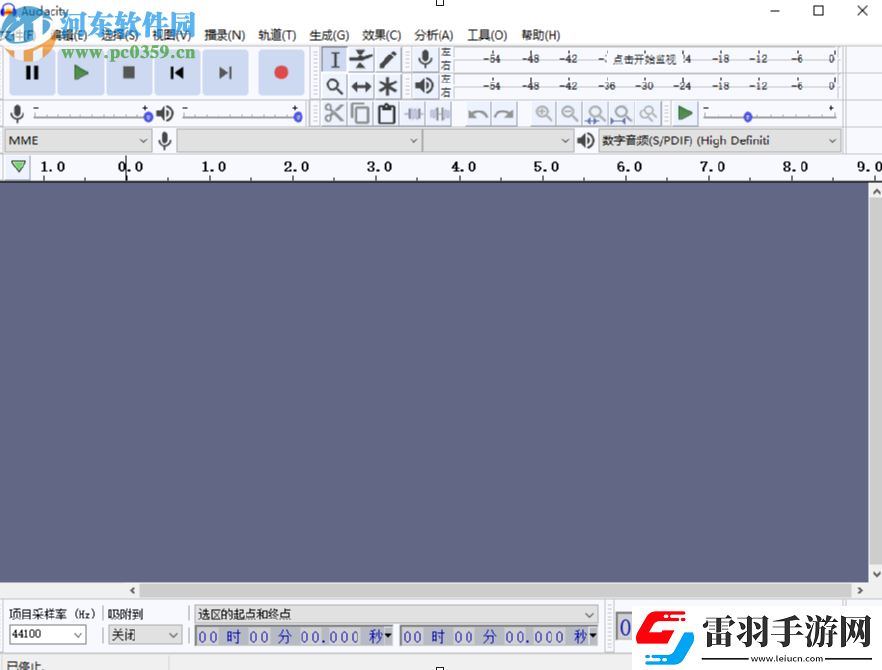Start playback with green Play button
882x670 pixels.
(81, 73)
